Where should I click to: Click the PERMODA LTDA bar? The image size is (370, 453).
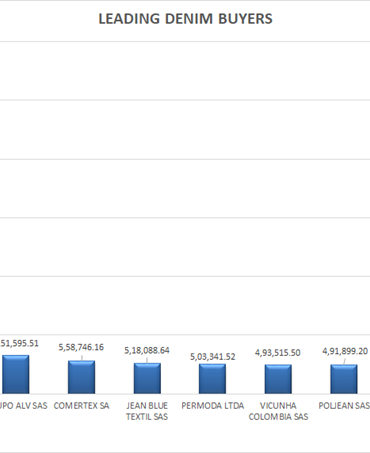[212, 379]
